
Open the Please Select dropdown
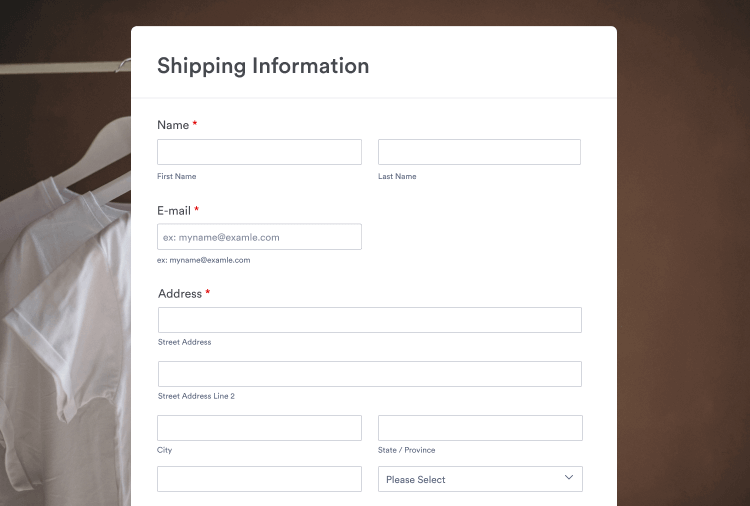pos(470,479)
